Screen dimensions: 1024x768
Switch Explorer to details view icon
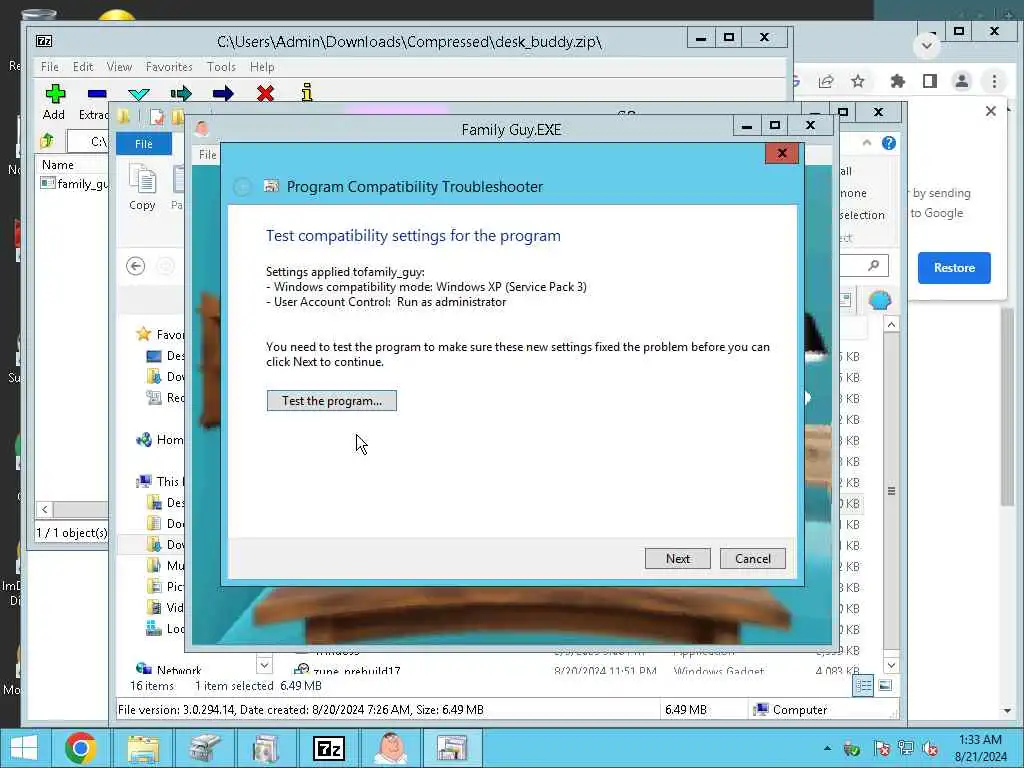coord(863,686)
